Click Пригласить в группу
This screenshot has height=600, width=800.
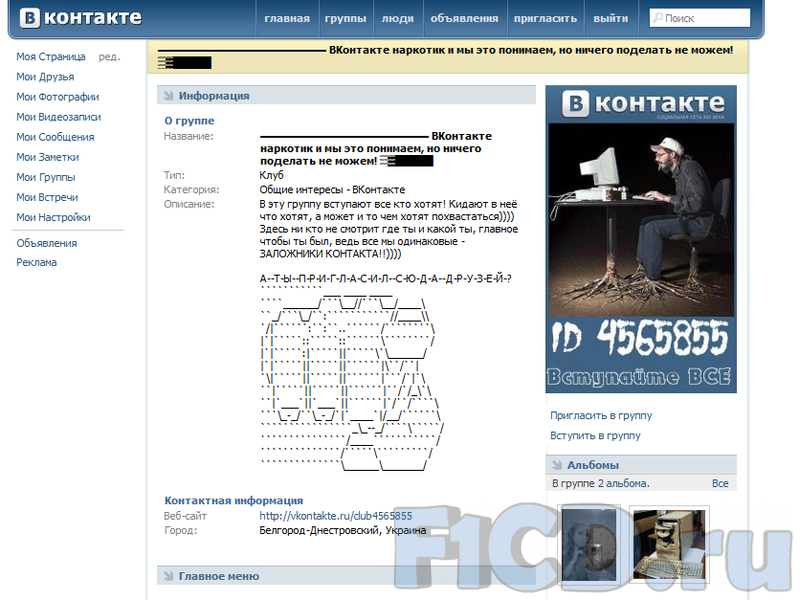point(601,415)
